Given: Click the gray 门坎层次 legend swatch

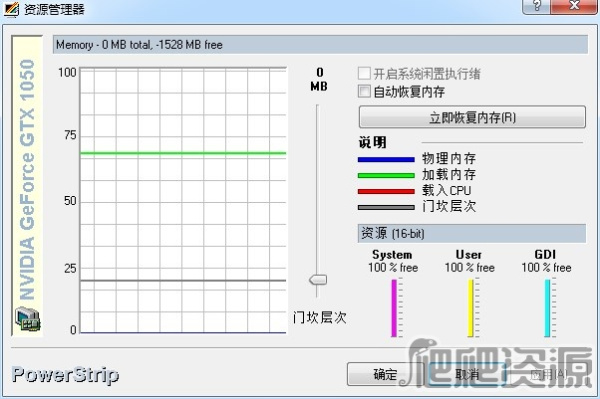Looking at the screenshot, I should tap(386, 207).
